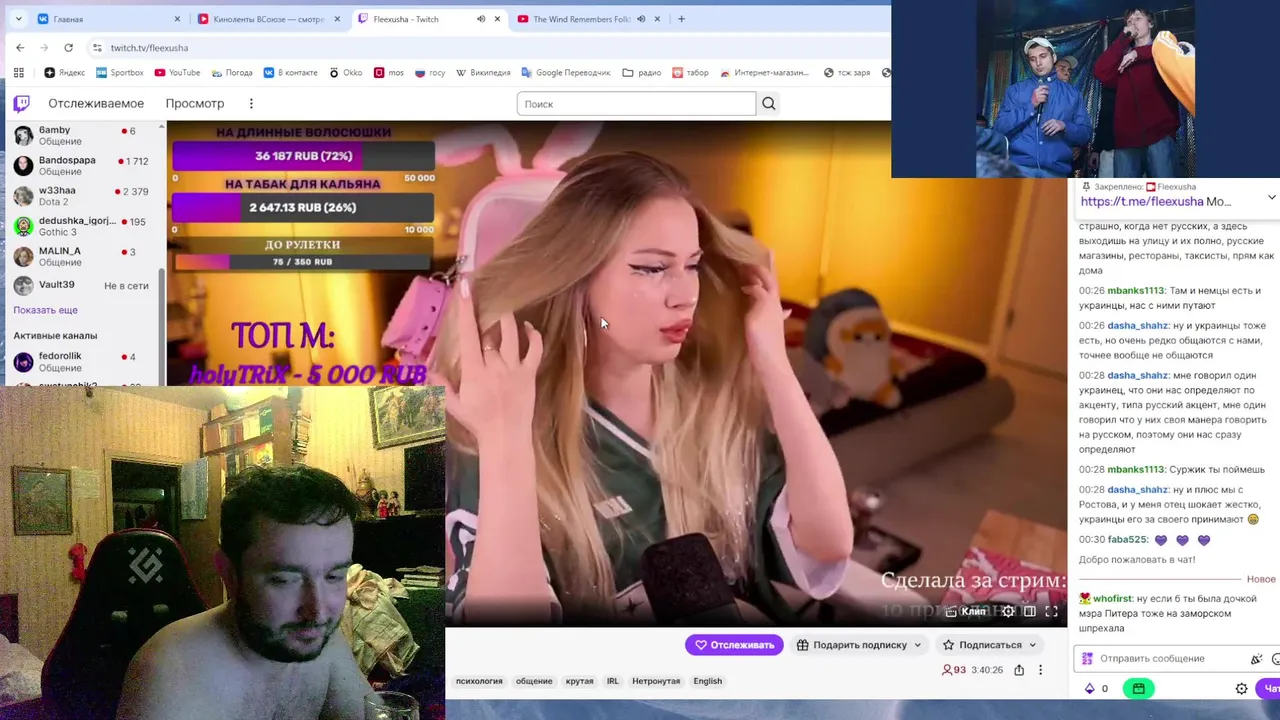The width and height of the screenshot is (1280, 720).
Task: Click the site info icon in address bar
Action: 97,47
